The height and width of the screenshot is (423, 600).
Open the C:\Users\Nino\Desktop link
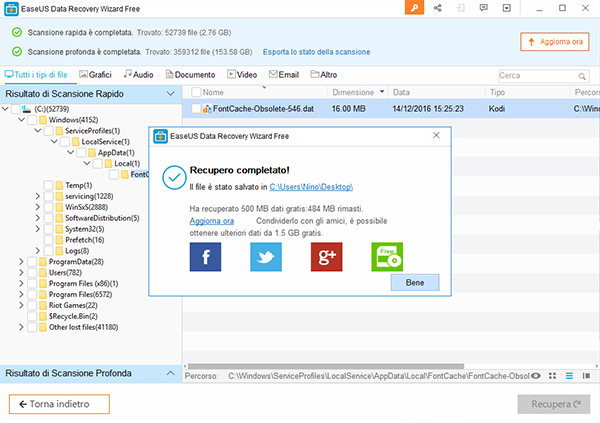(311, 187)
